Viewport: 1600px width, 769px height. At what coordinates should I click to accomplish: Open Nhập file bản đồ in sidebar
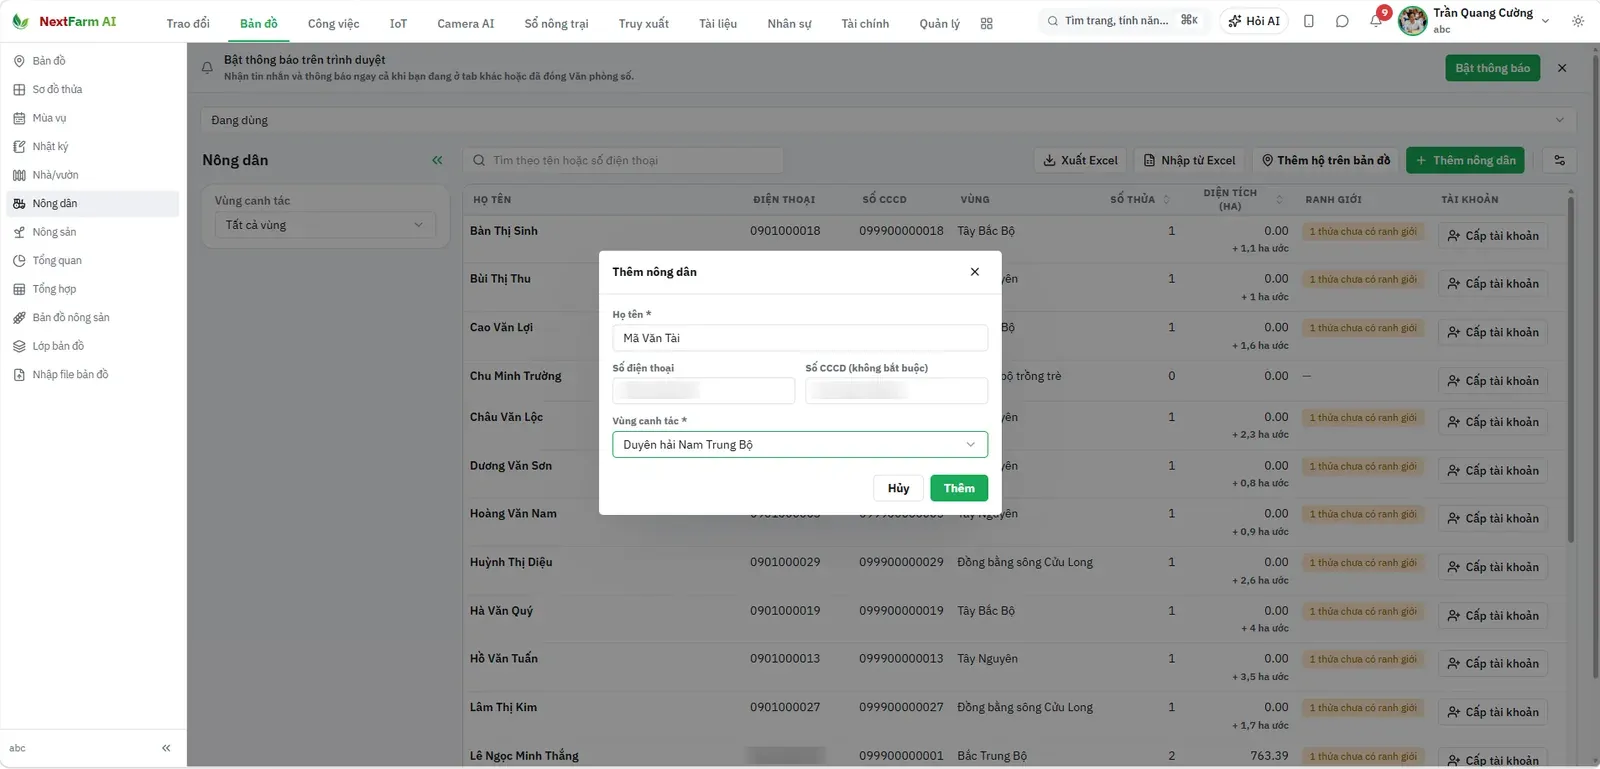click(x=92, y=375)
